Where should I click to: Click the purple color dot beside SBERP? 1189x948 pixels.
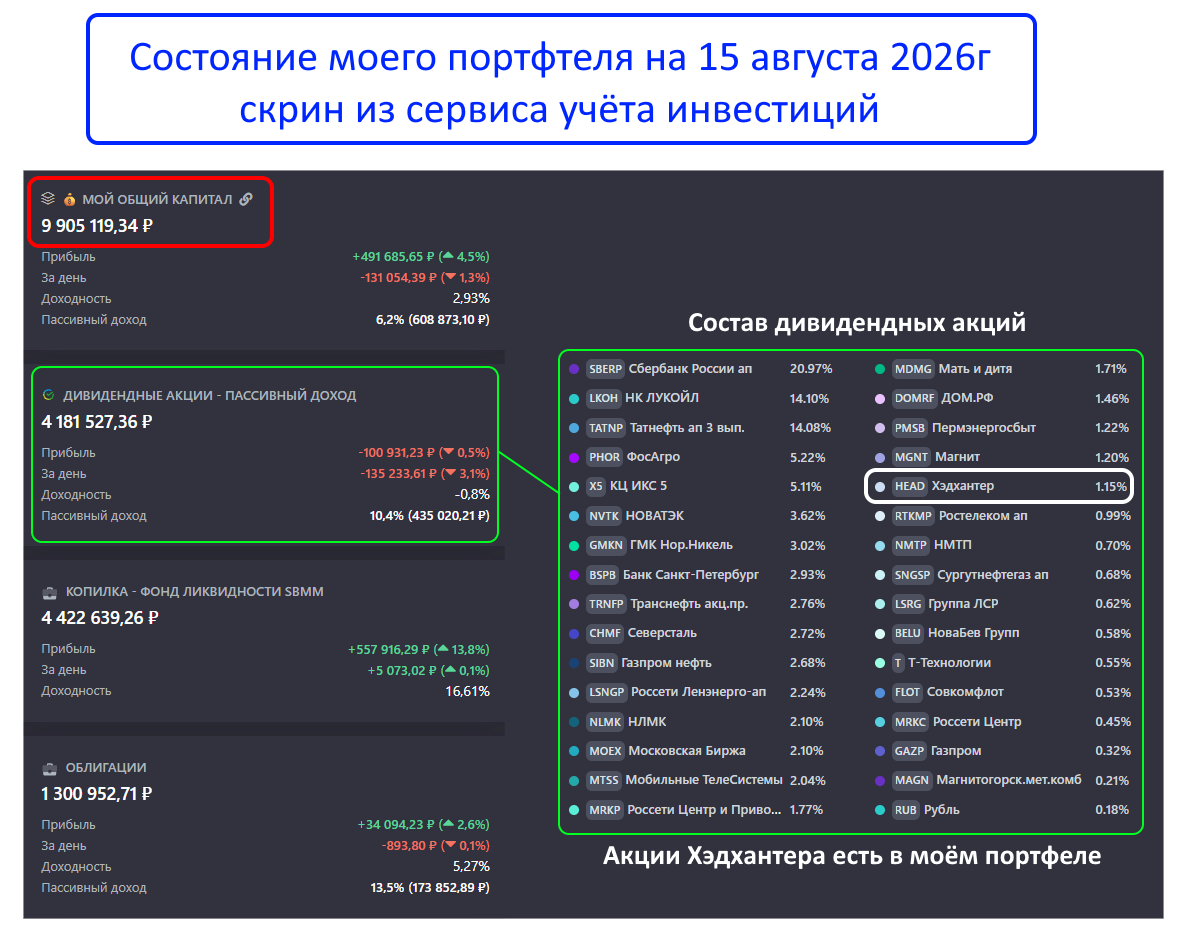574,369
